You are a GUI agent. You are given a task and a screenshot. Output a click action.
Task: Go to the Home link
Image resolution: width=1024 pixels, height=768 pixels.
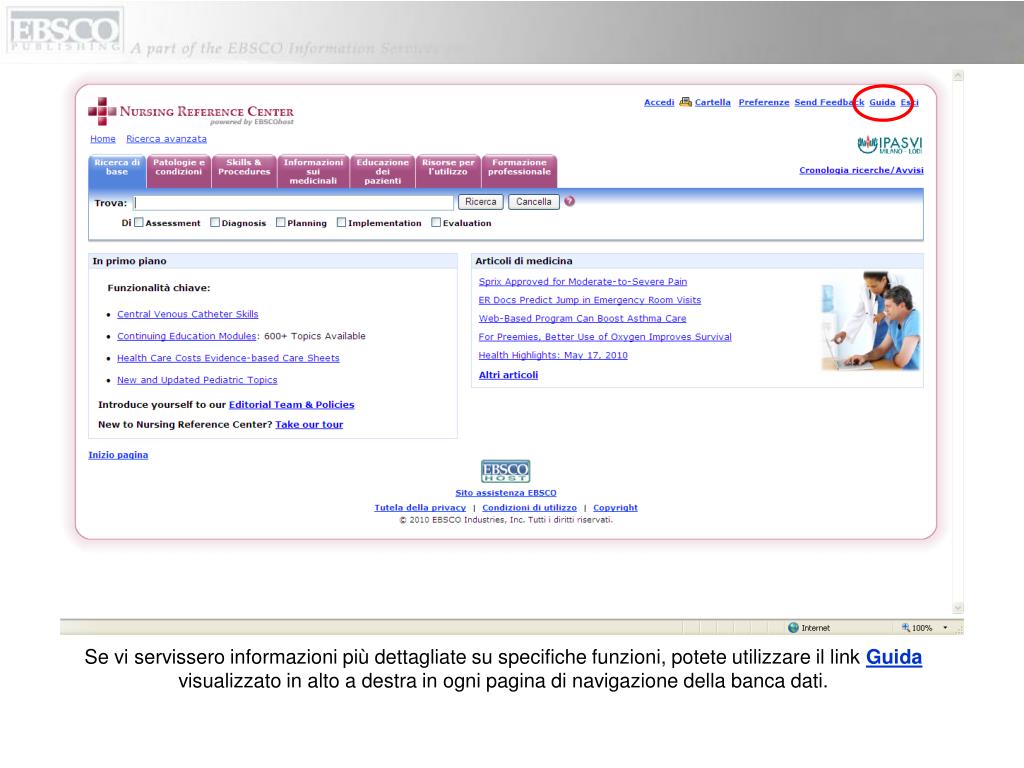click(x=103, y=139)
